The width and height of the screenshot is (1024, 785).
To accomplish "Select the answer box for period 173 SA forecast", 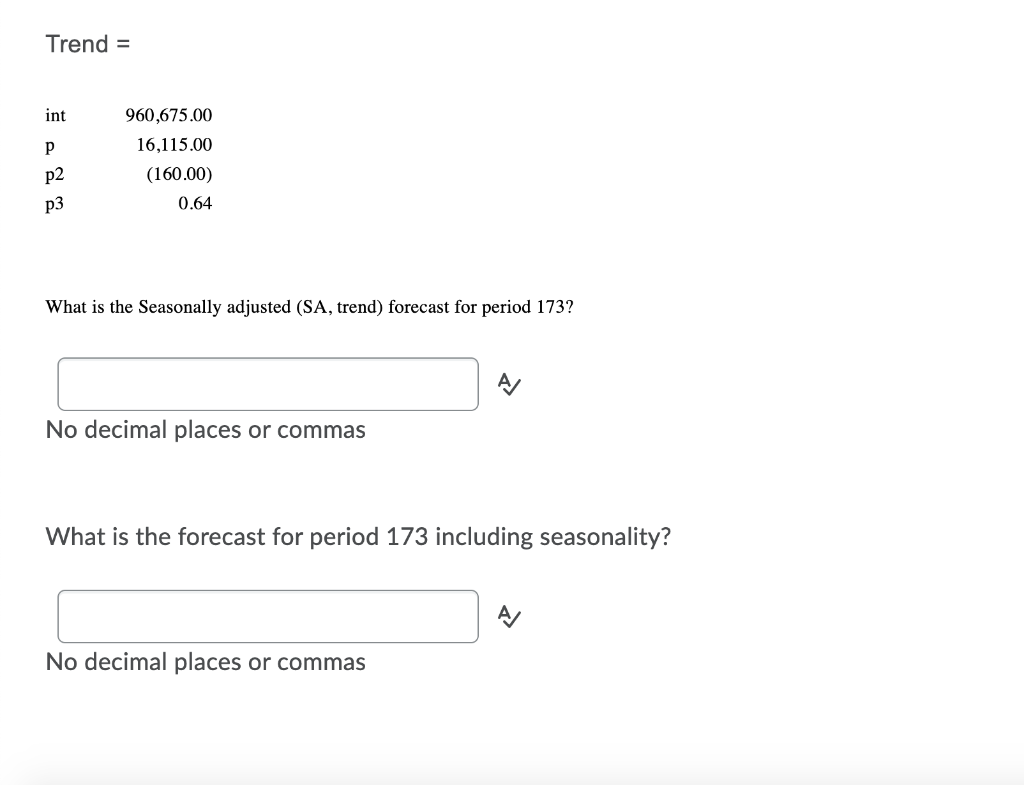I will (268, 383).
